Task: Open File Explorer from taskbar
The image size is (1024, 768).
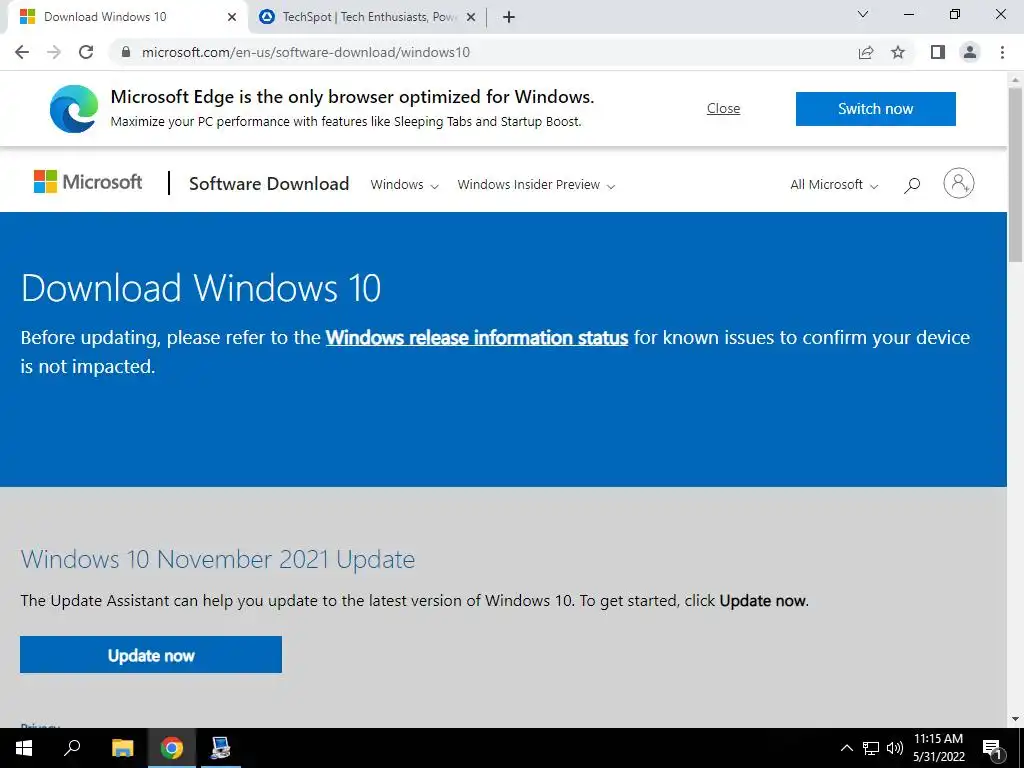Action: 122,748
